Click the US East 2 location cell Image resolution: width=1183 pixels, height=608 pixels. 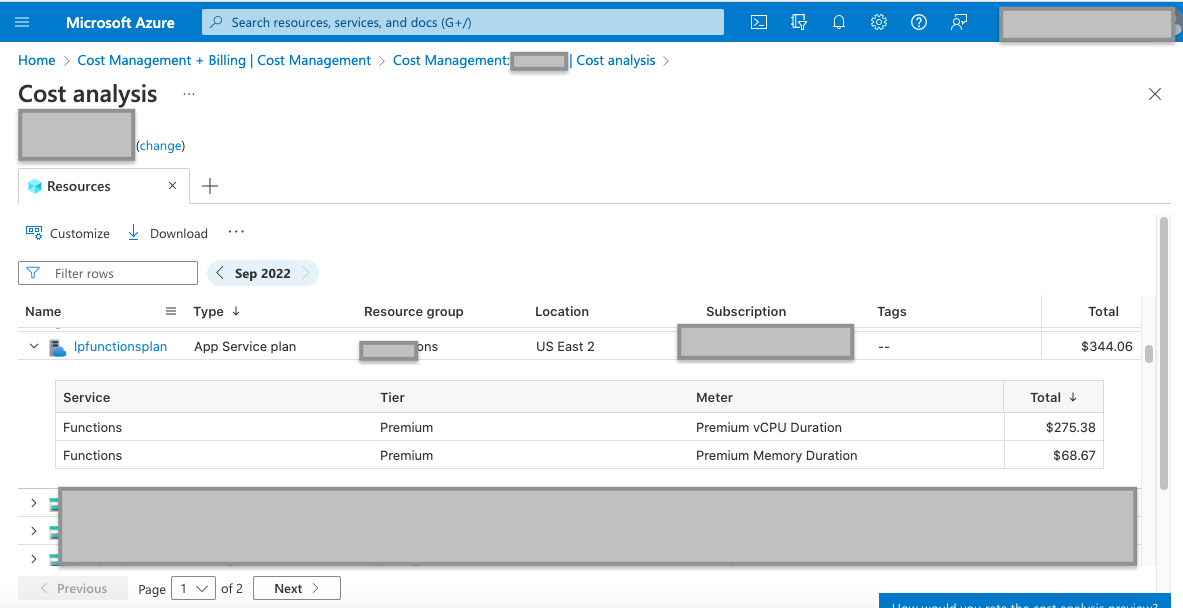(x=565, y=346)
